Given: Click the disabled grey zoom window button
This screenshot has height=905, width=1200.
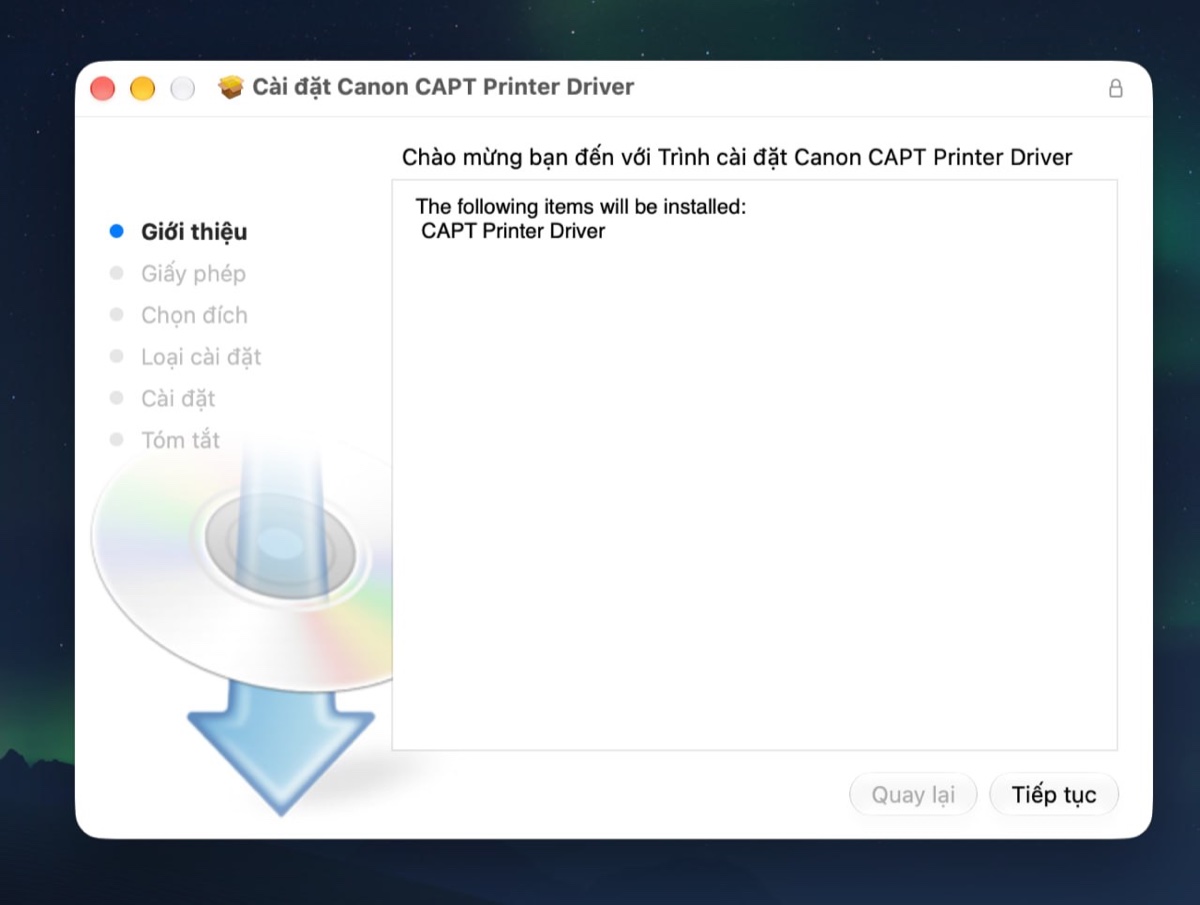Looking at the screenshot, I should point(183,88).
